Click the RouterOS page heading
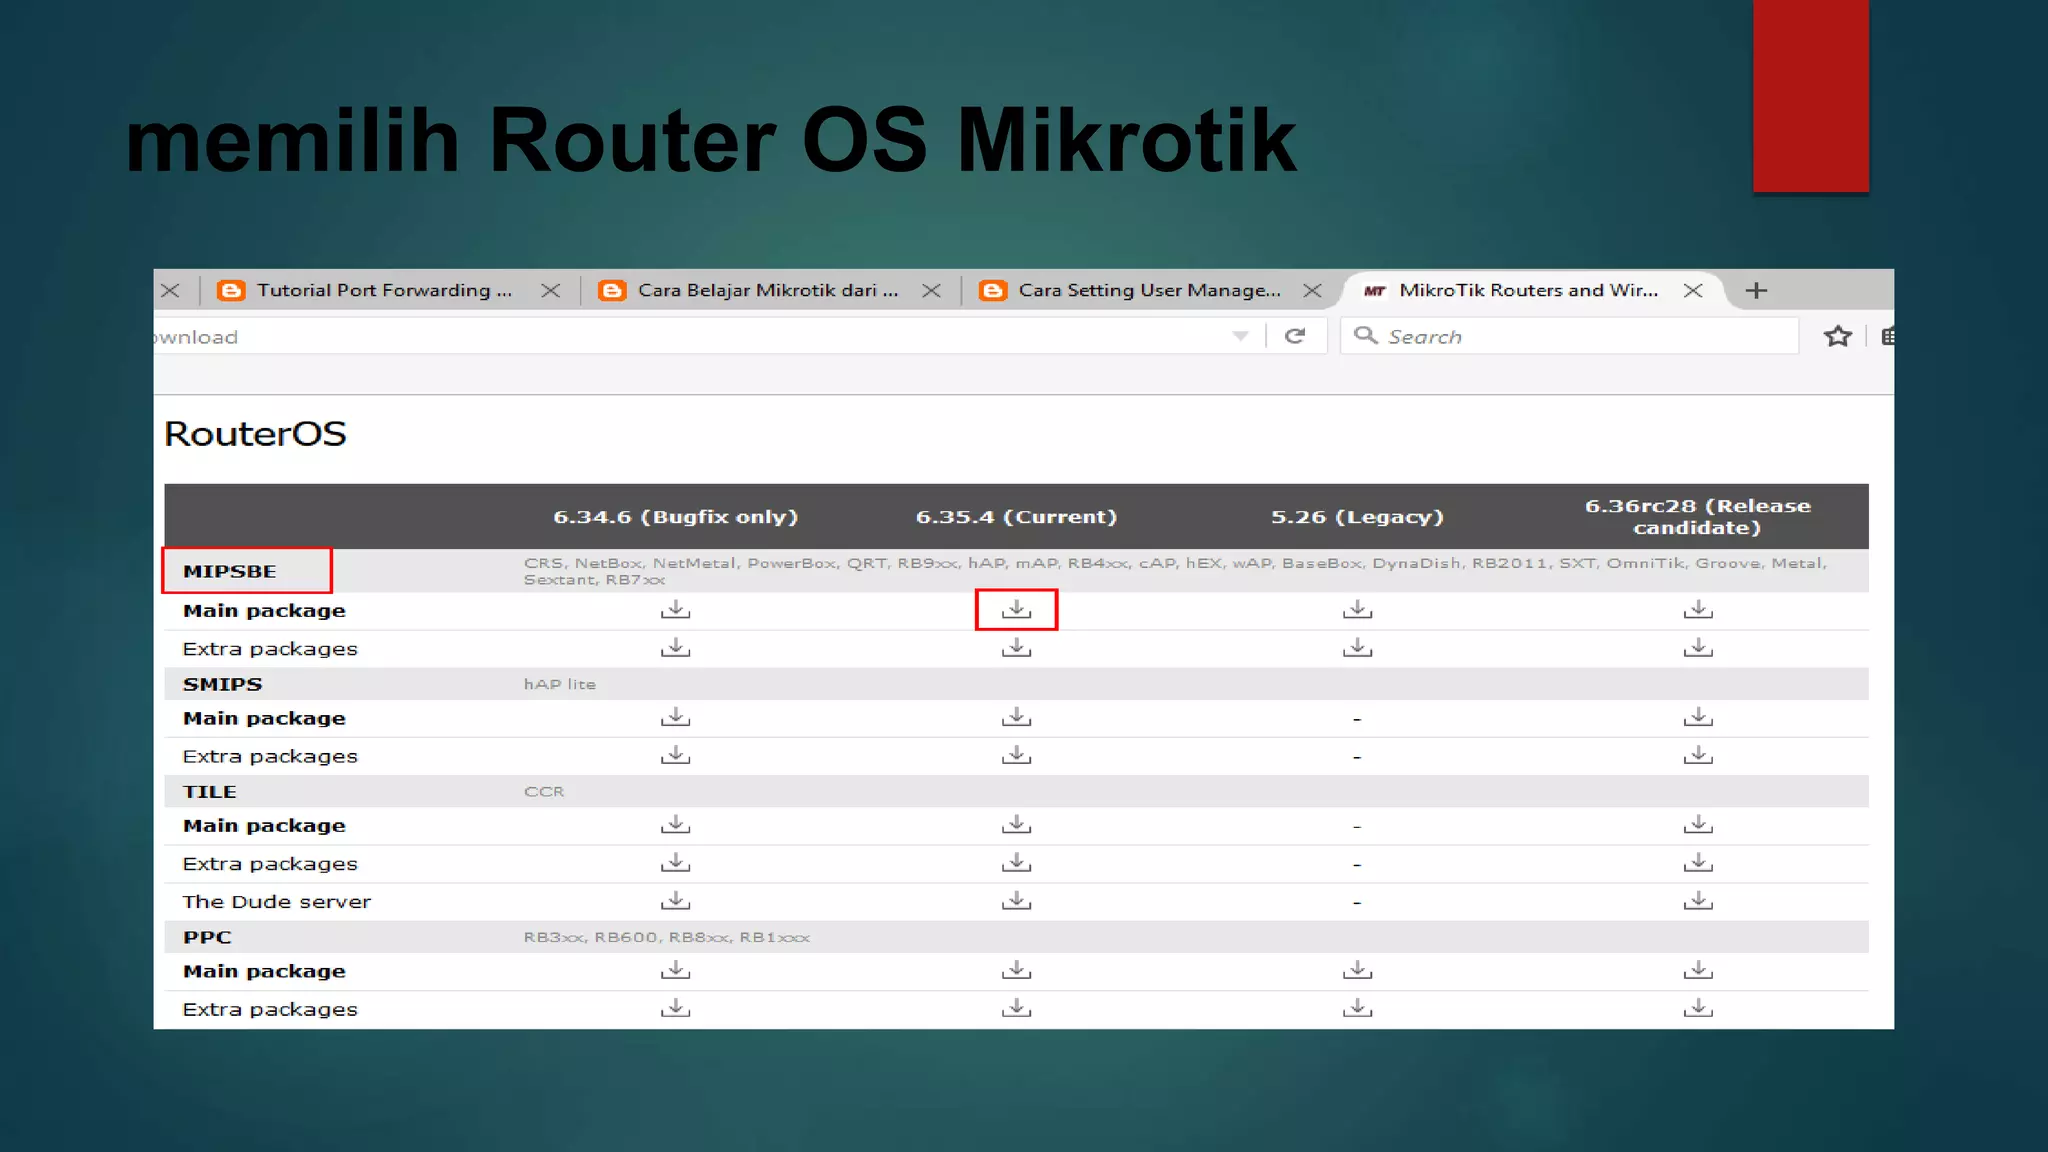Image resolution: width=2048 pixels, height=1152 pixels. point(255,434)
